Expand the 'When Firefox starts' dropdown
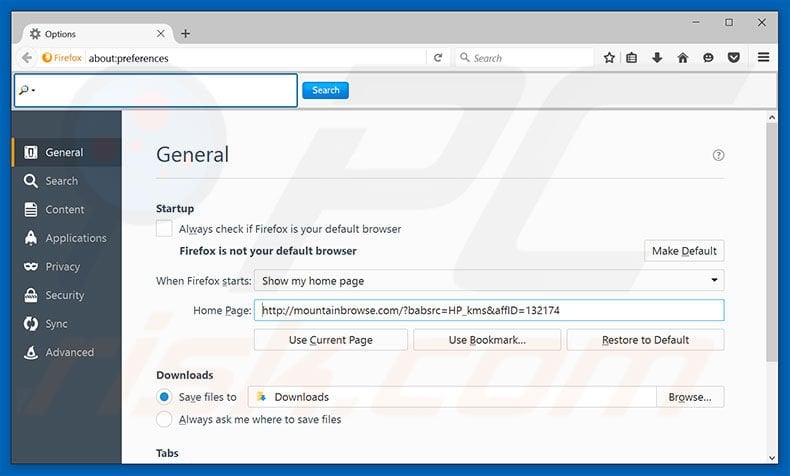This screenshot has width=790, height=476. 489,281
